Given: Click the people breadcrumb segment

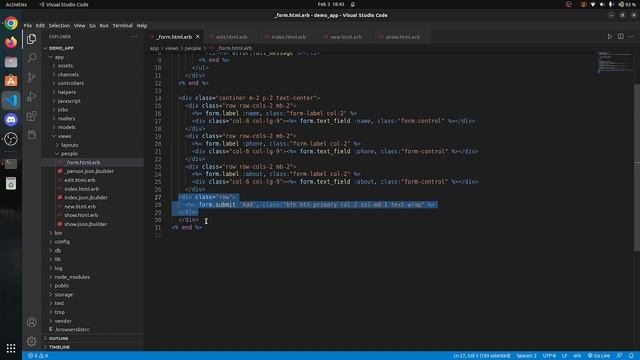Looking at the screenshot, I should coord(193,48).
